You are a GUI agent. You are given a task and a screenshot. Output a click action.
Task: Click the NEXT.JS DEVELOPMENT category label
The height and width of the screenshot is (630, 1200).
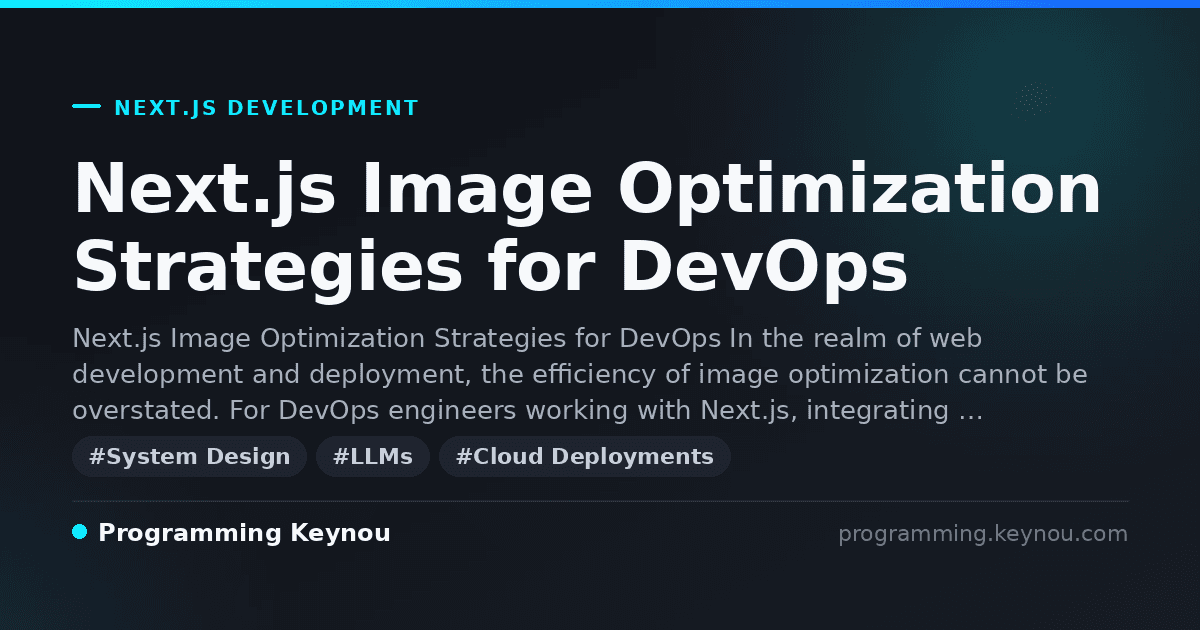click(266, 108)
